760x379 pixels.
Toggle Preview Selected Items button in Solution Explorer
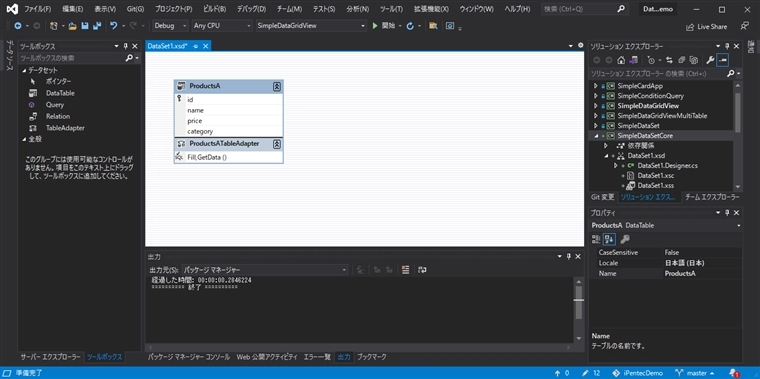723,60
